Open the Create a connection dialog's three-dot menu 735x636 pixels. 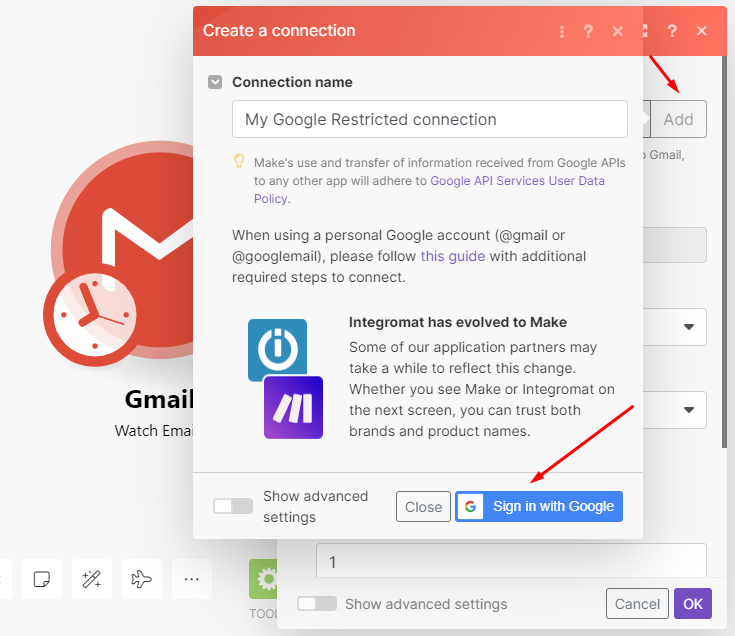(562, 31)
